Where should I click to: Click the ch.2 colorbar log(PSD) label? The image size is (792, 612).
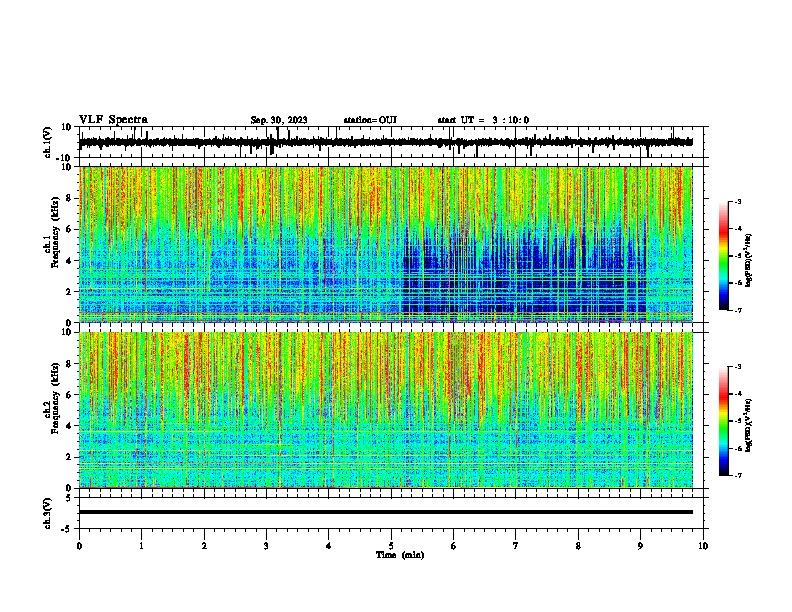pyautogui.click(x=749, y=425)
